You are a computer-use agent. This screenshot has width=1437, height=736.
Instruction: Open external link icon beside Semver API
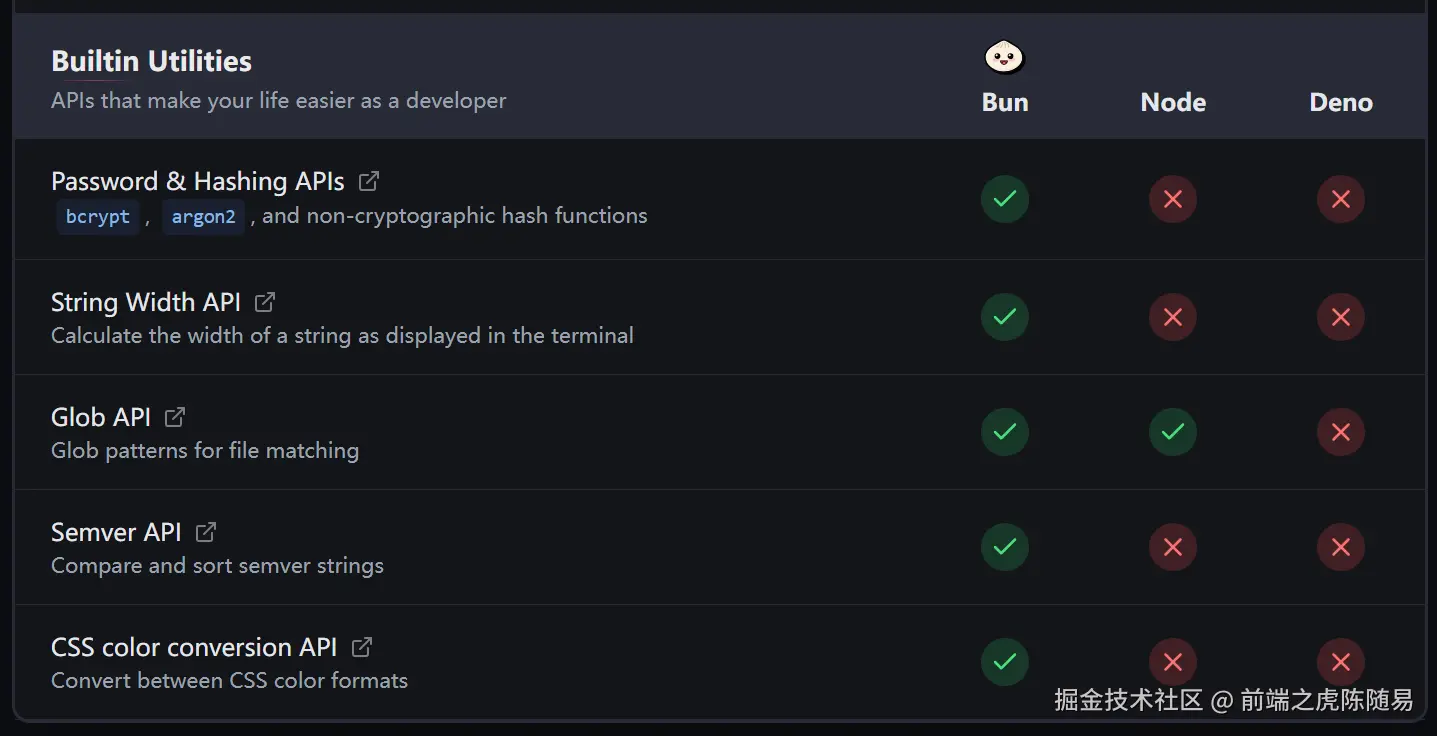click(206, 532)
